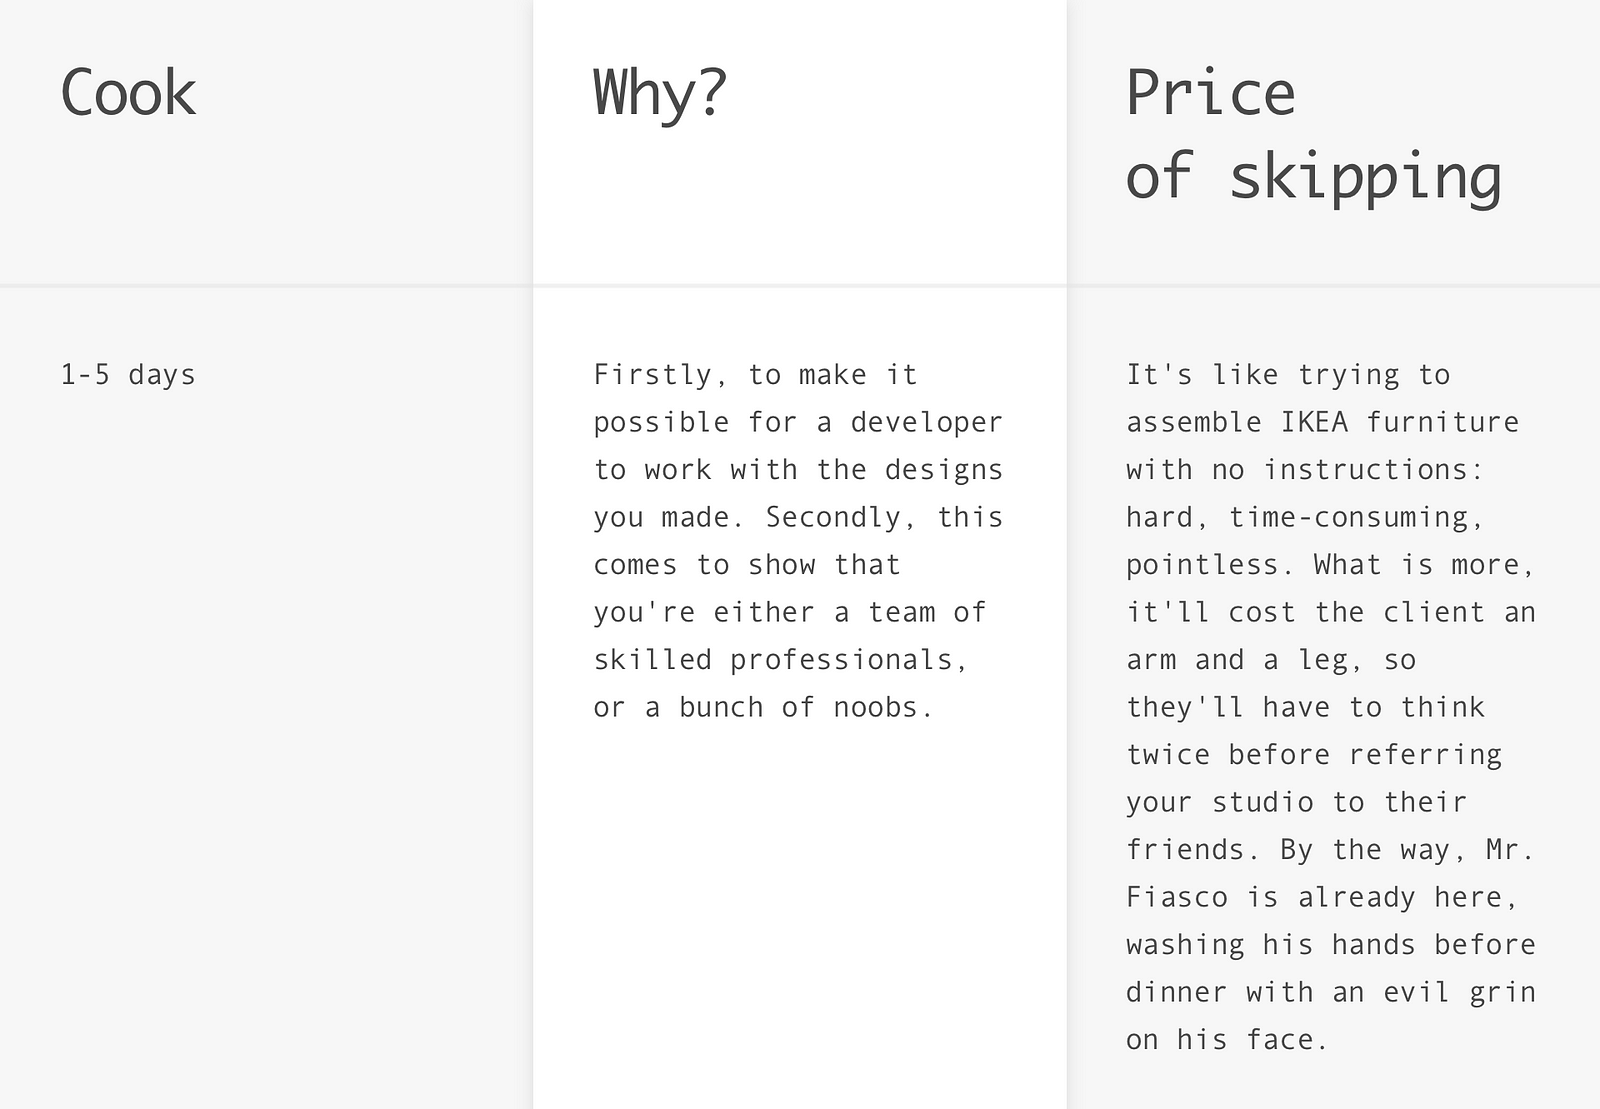
Task: Click "IKEA furniture" in the Price column
Action: tap(1400, 422)
